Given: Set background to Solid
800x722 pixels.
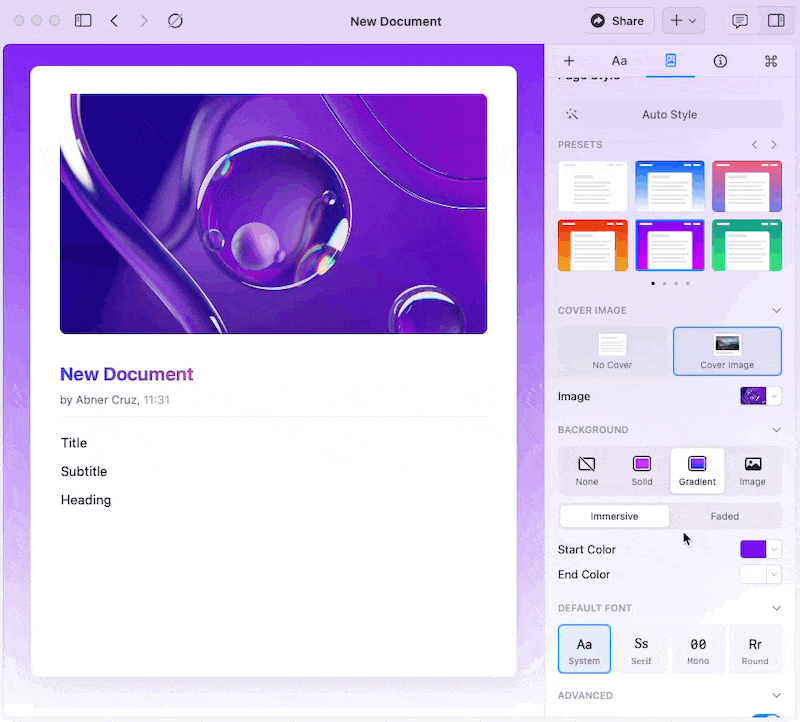Looking at the screenshot, I should tap(642, 470).
